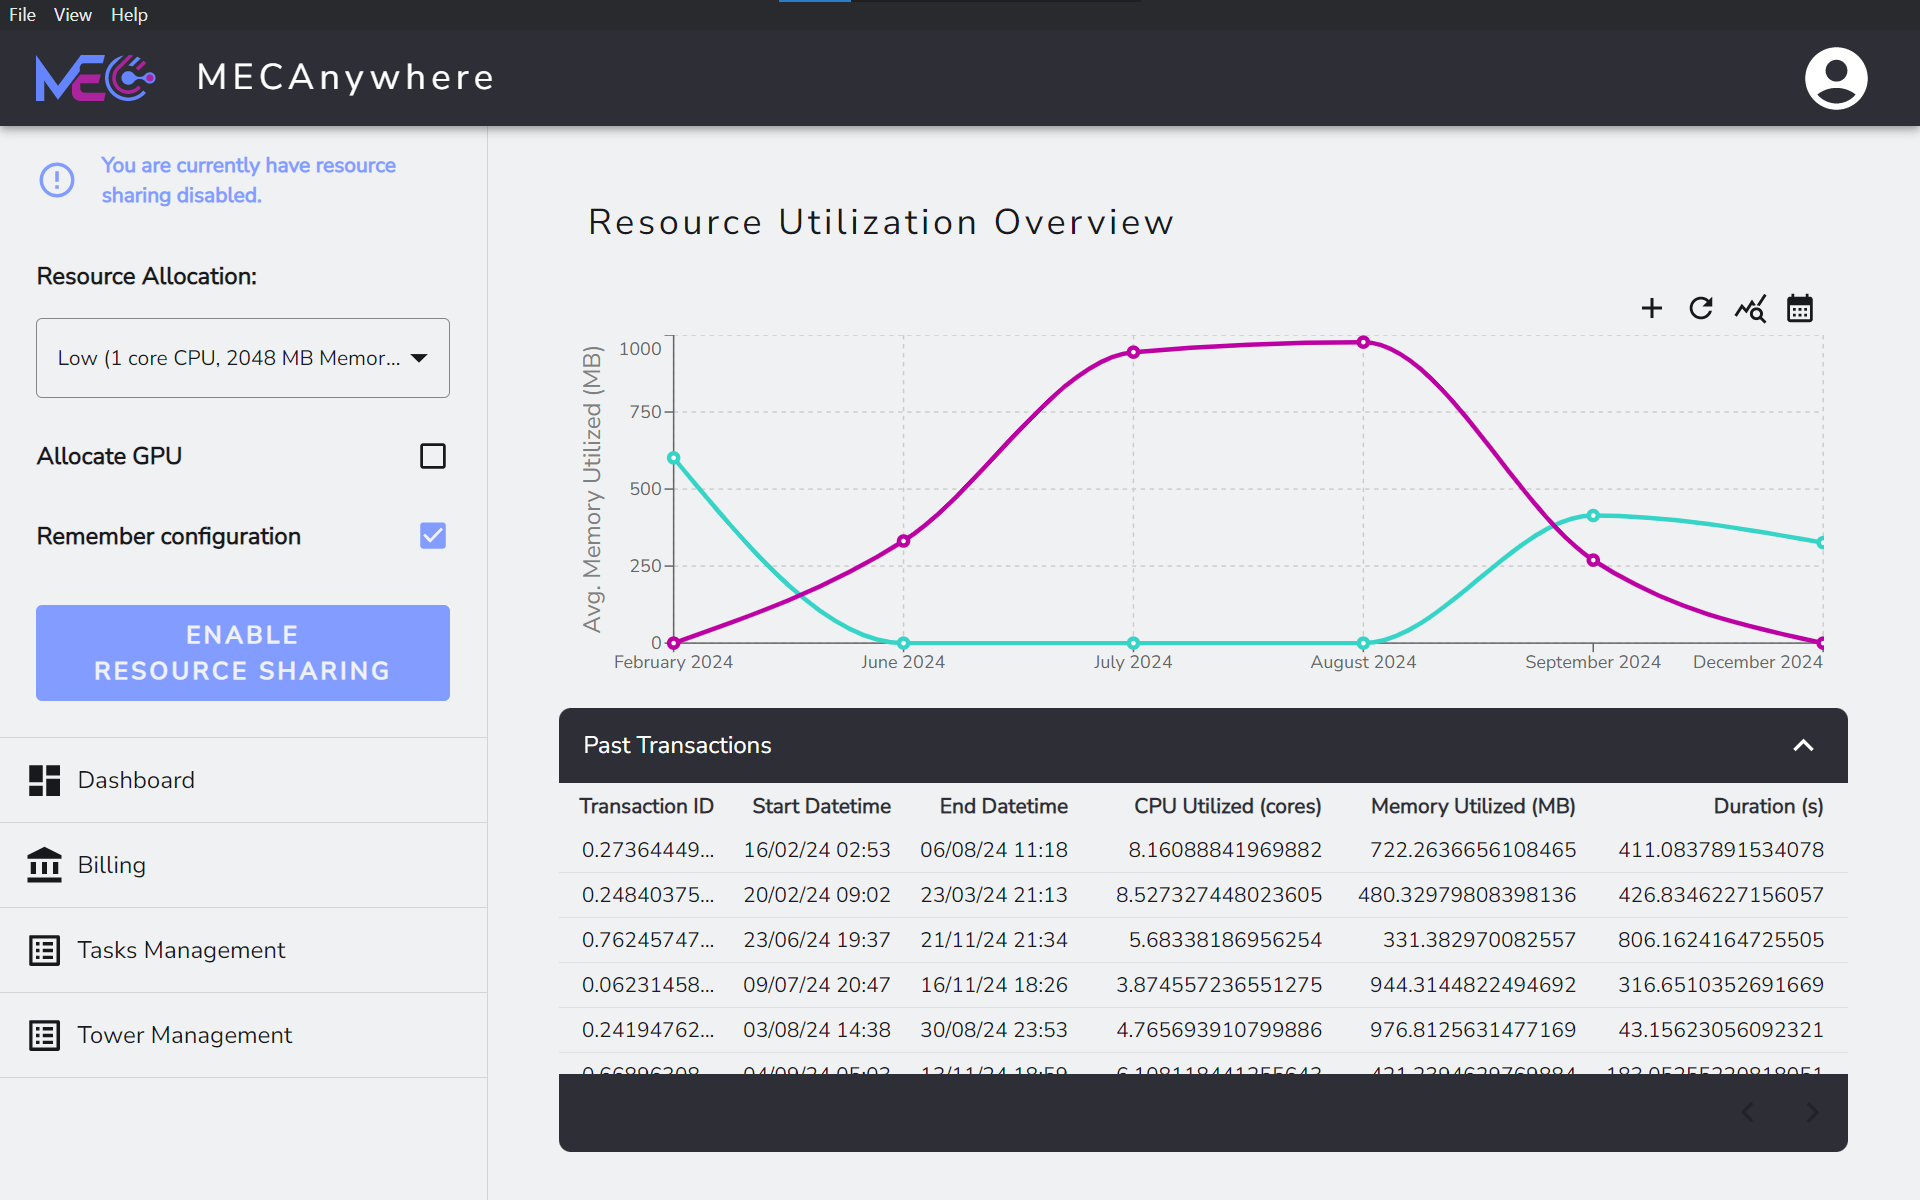Screen dimensions: 1920x1200
Task: Click end datetime 30/08/24 23:53
Action: click(994, 1030)
